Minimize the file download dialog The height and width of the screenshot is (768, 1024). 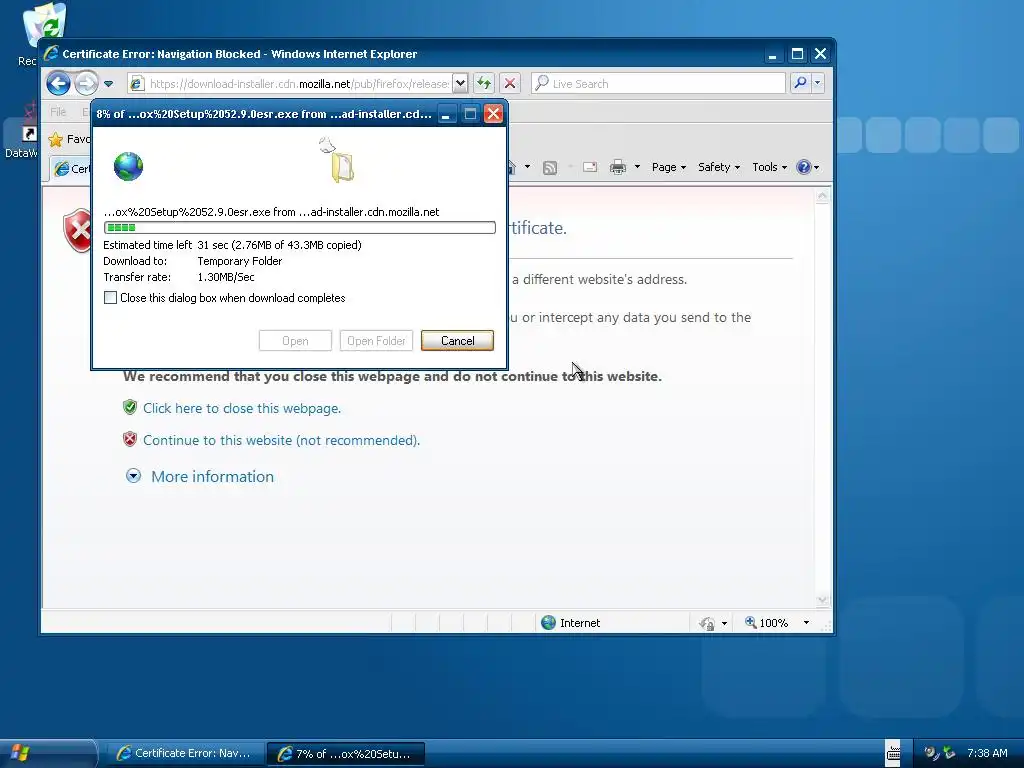(x=446, y=114)
